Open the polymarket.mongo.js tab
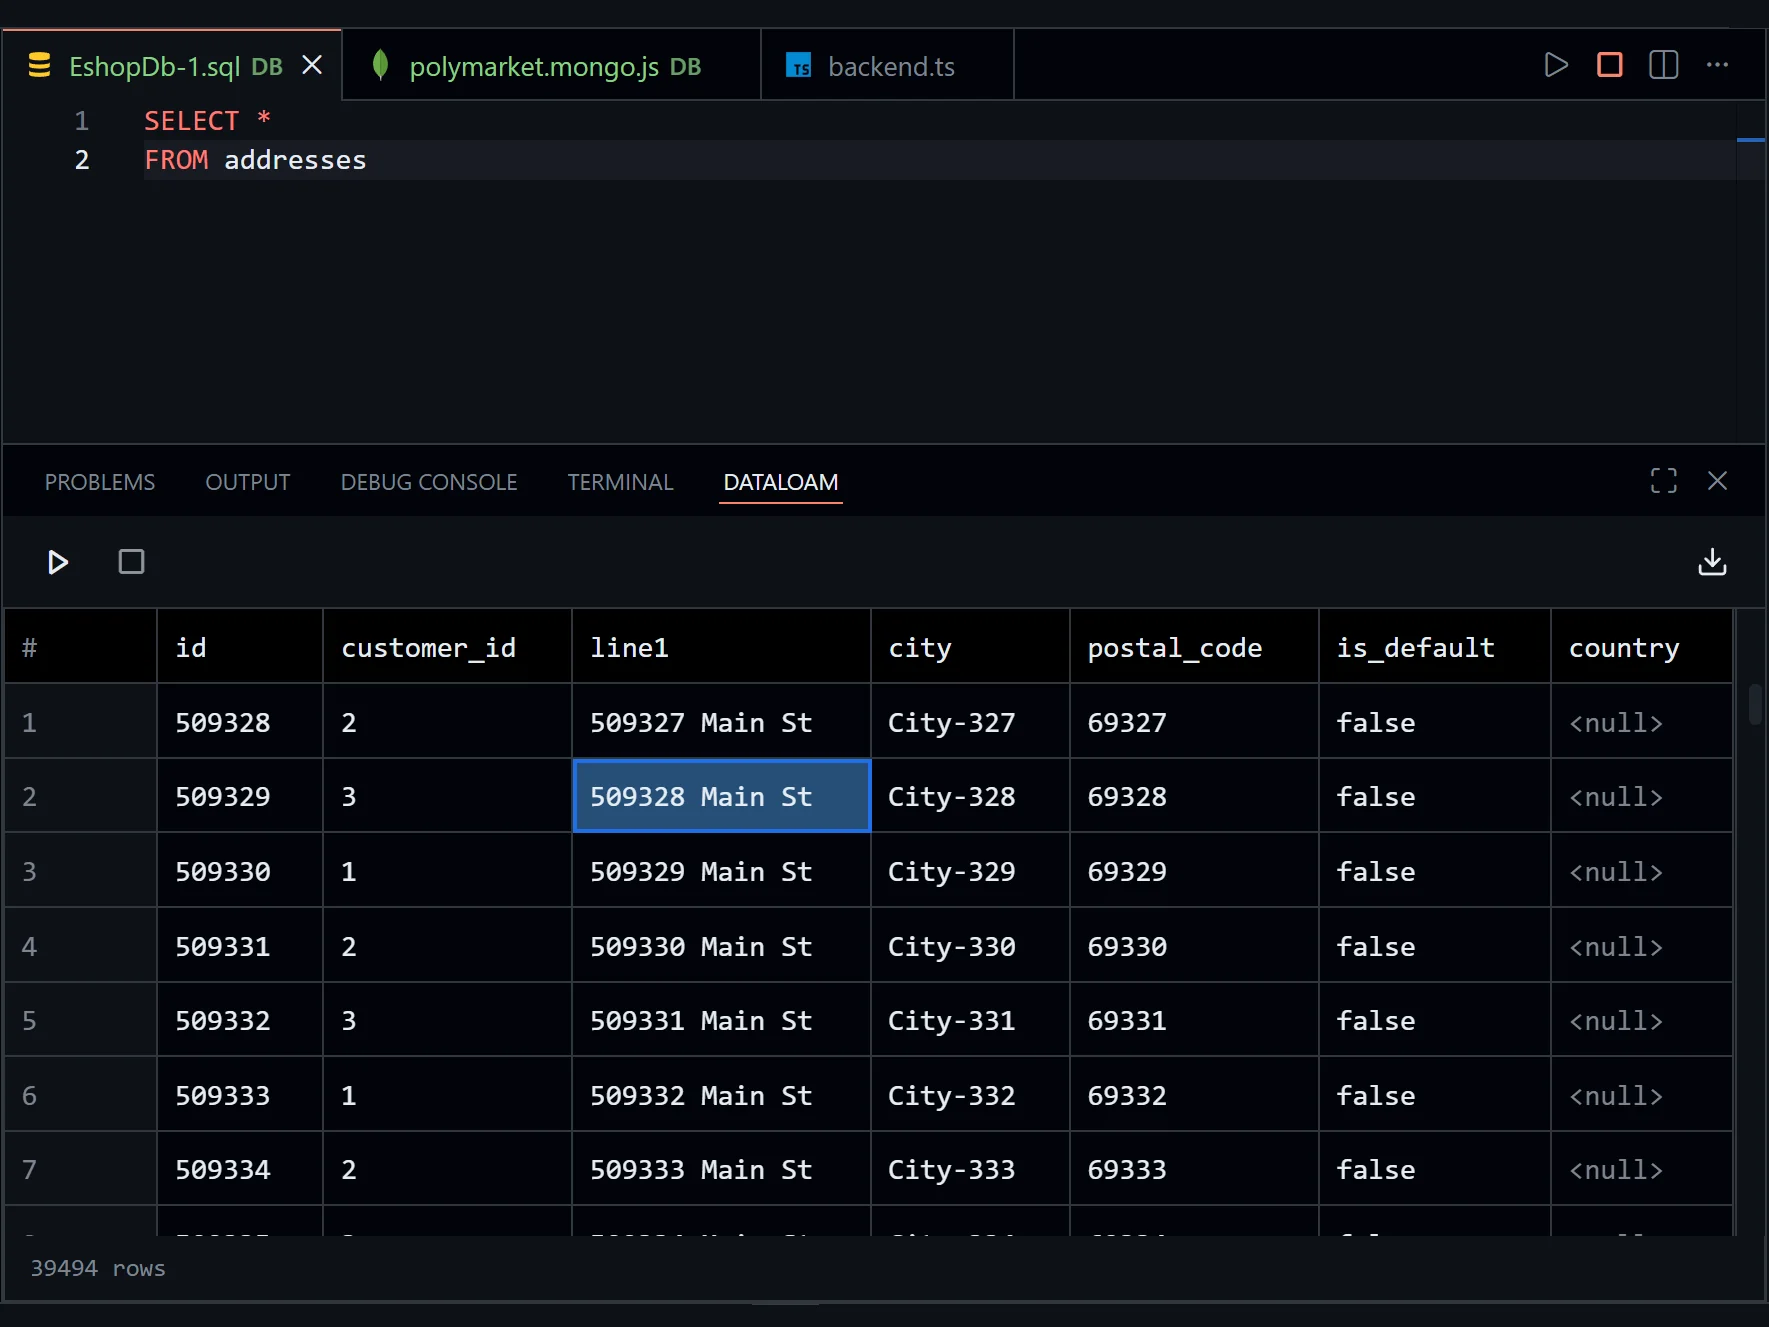This screenshot has width=1769, height=1327. 551,66
